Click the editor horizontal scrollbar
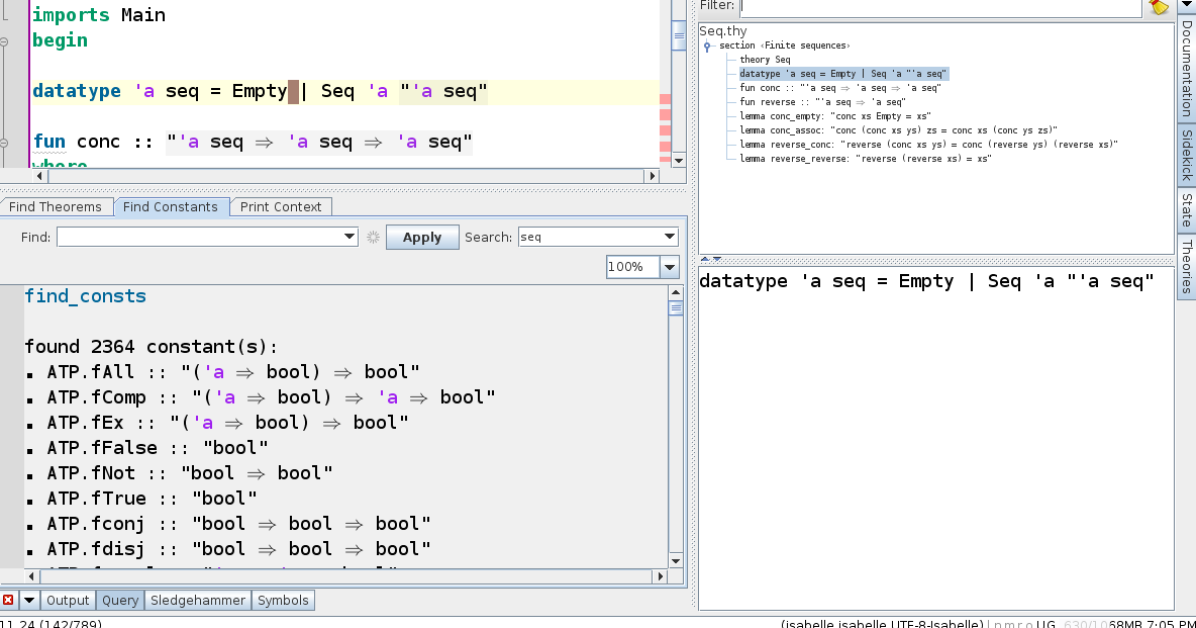 pyautogui.click(x=340, y=176)
